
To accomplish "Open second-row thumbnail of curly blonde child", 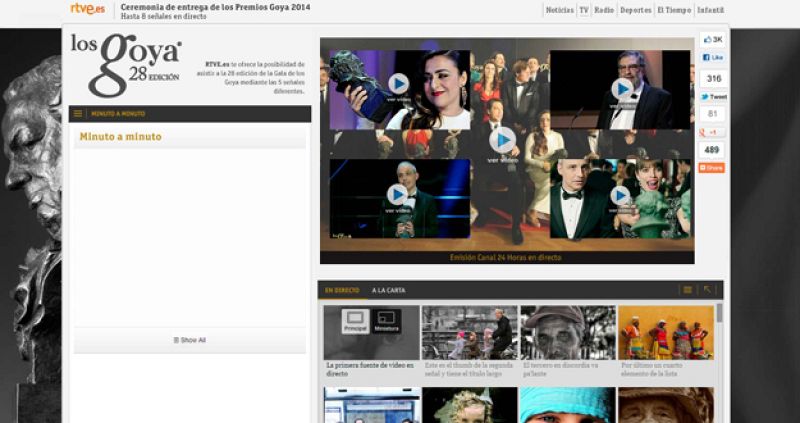I will point(470,405).
